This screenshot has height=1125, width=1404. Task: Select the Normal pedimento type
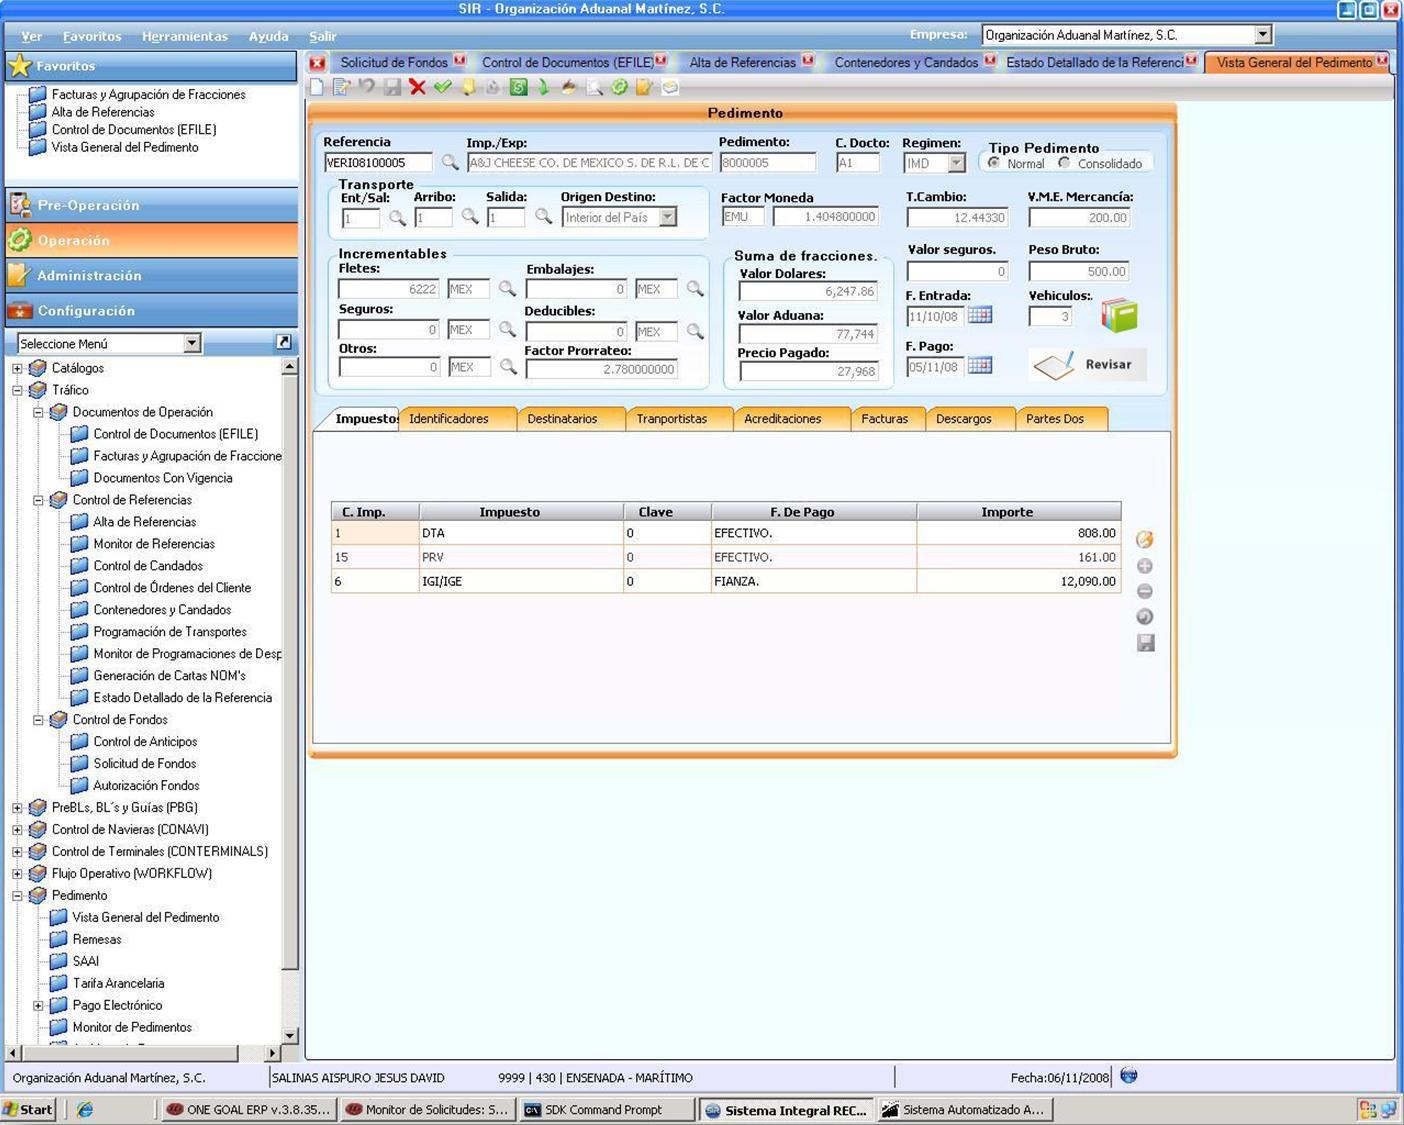tap(994, 163)
